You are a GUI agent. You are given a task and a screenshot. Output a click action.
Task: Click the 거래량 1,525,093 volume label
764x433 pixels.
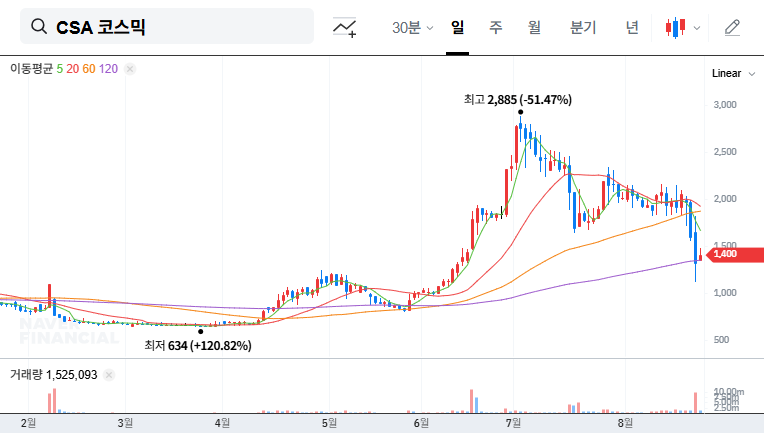pos(54,375)
